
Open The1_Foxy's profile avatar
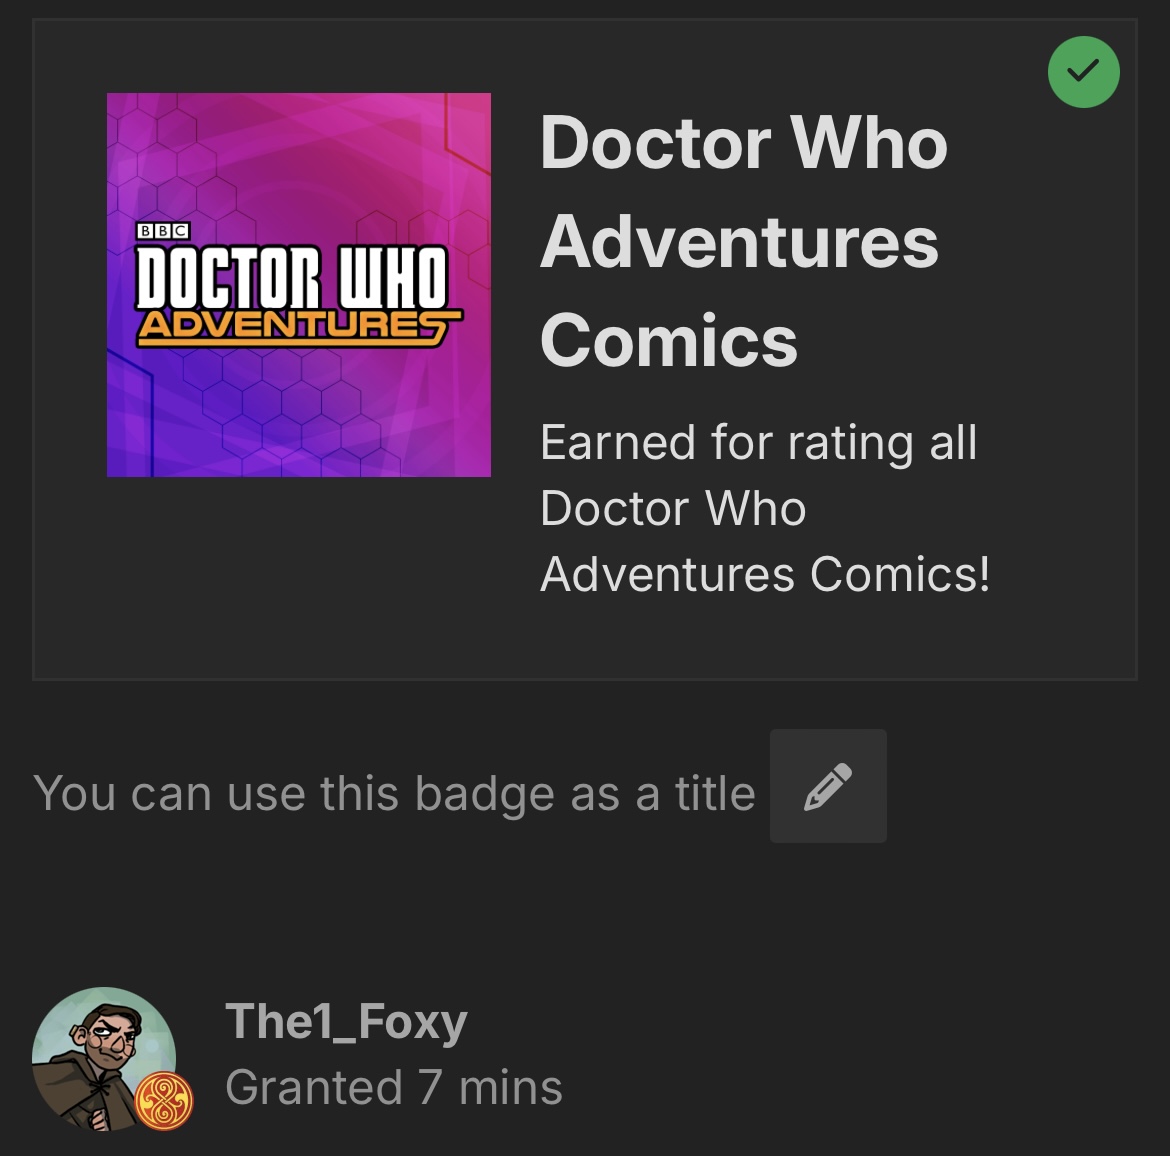[x=104, y=1059]
